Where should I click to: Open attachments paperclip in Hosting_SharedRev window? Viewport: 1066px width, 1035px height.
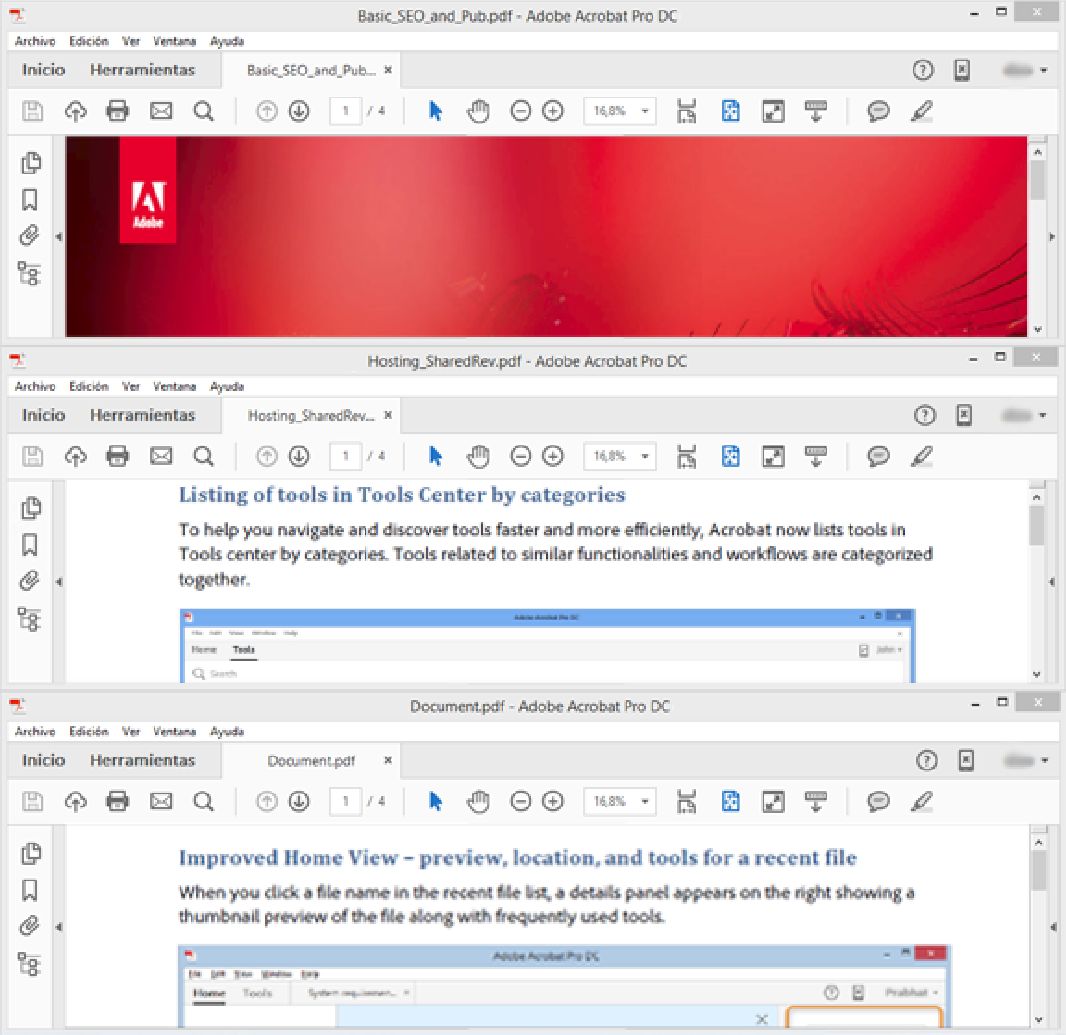pos(29,581)
